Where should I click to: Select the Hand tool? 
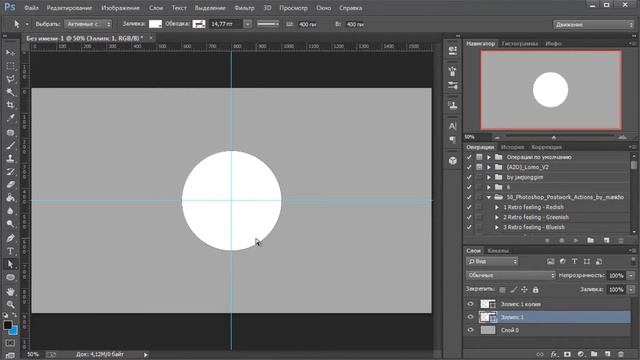(11, 291)
